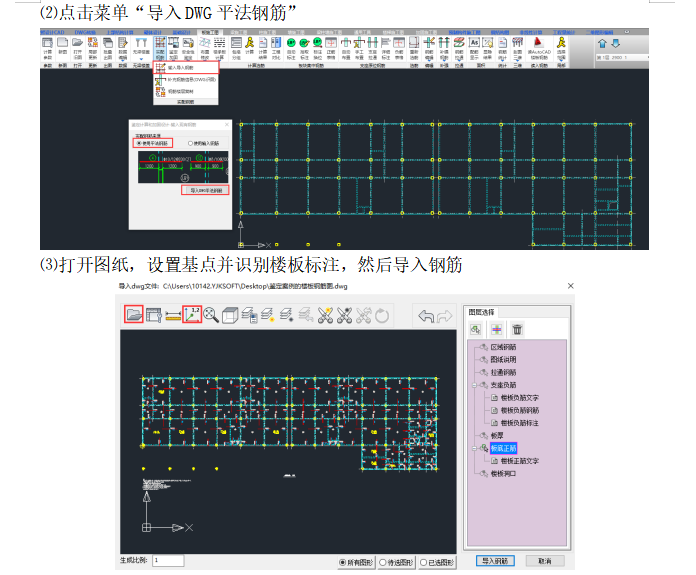696x575 pixels.
Task: Click the greyed layers return icon
Action: point(305,315)
